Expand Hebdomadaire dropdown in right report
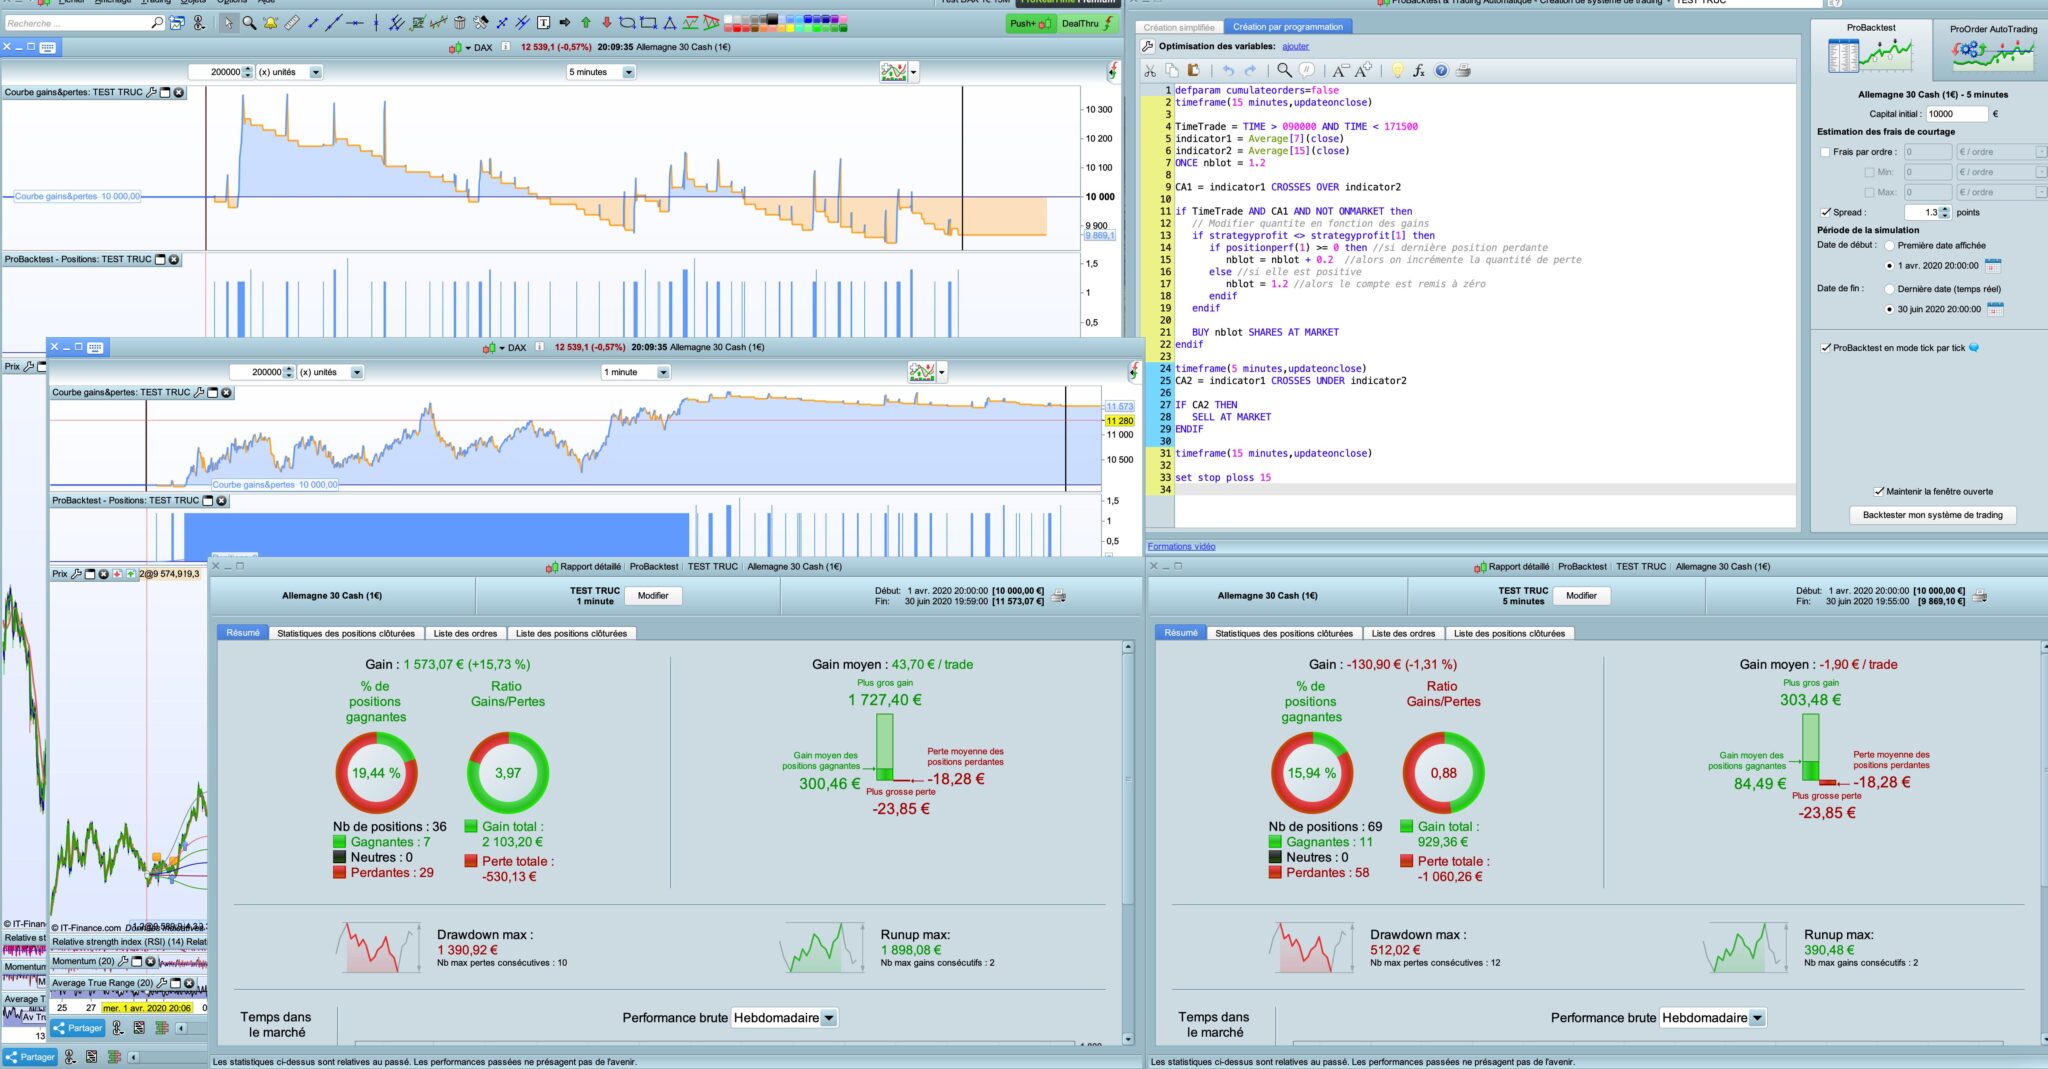The height and width of the screenshot is (1069, 2048). click(x=1712, y=1018)
